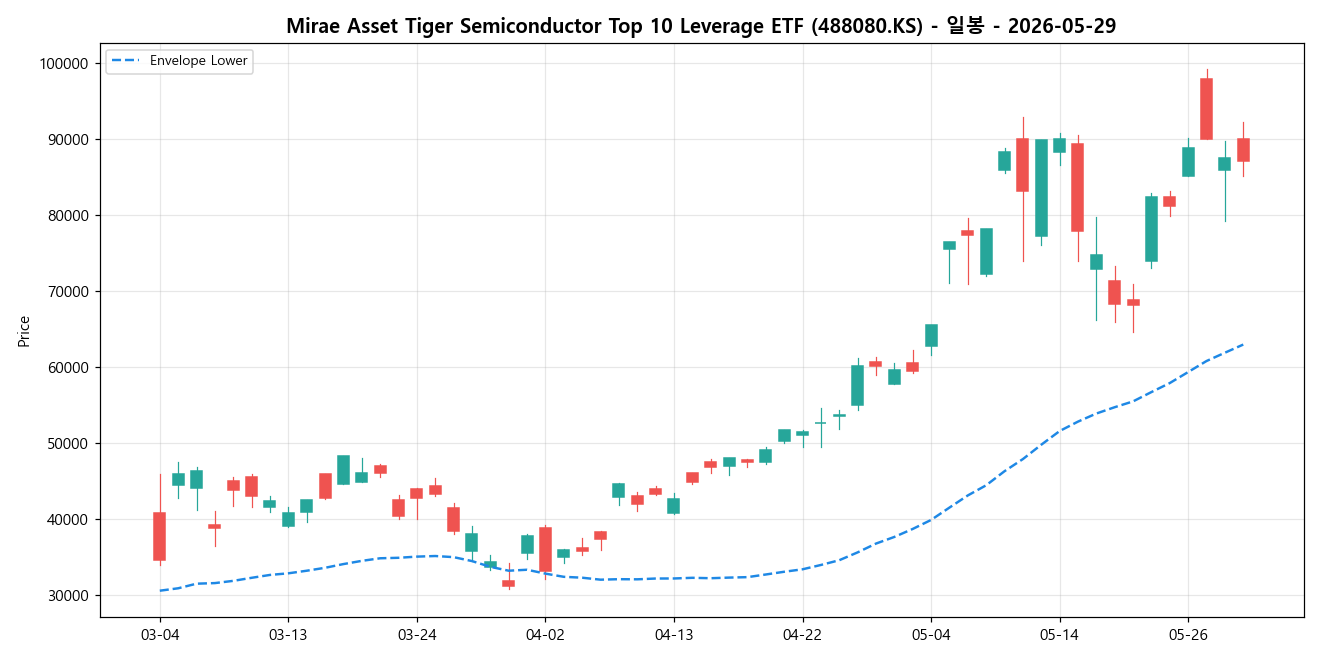The width and height of the screenshot is (1320, 660).
Task: Click the 50000 y-axis tick label
Action: point(67,444)
